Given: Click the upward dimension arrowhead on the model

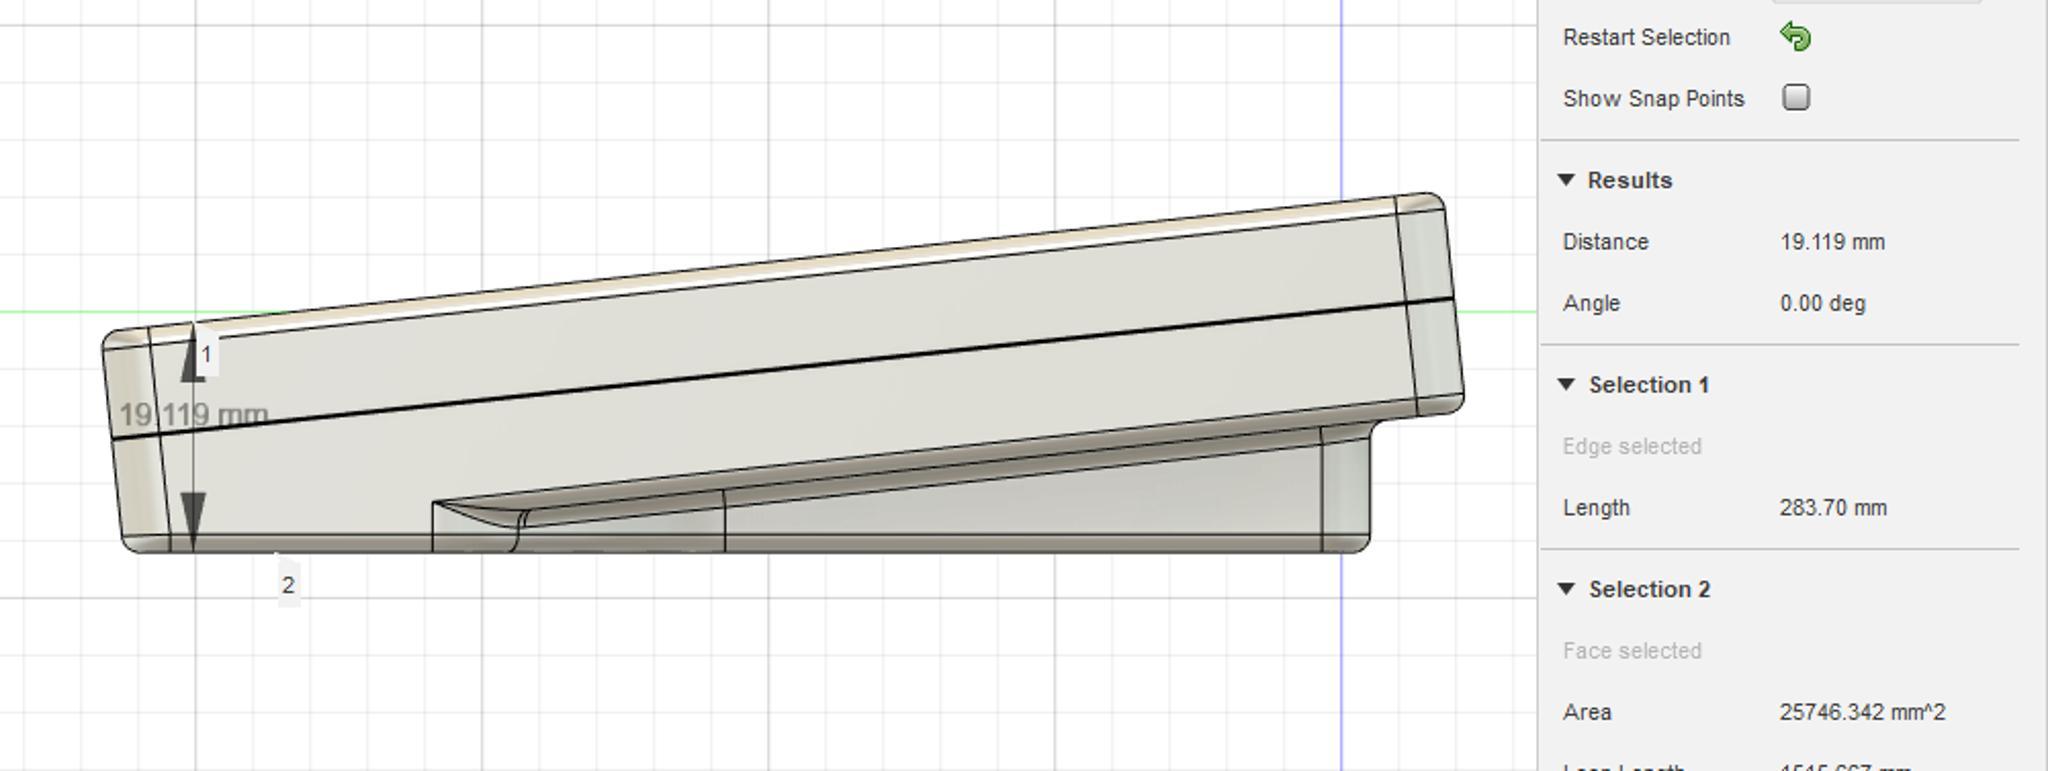Looking at the screenshot, I should pos(193,362).
